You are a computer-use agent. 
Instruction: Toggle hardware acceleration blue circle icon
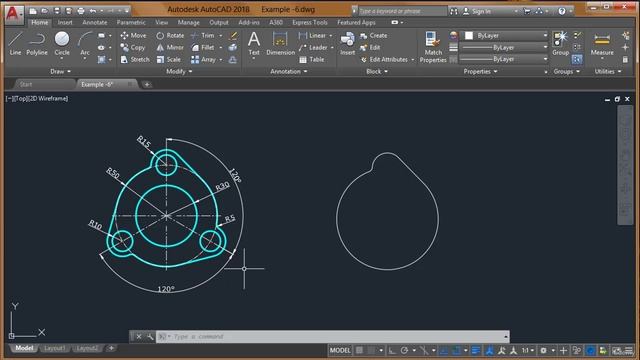click(x=590, y=350)
